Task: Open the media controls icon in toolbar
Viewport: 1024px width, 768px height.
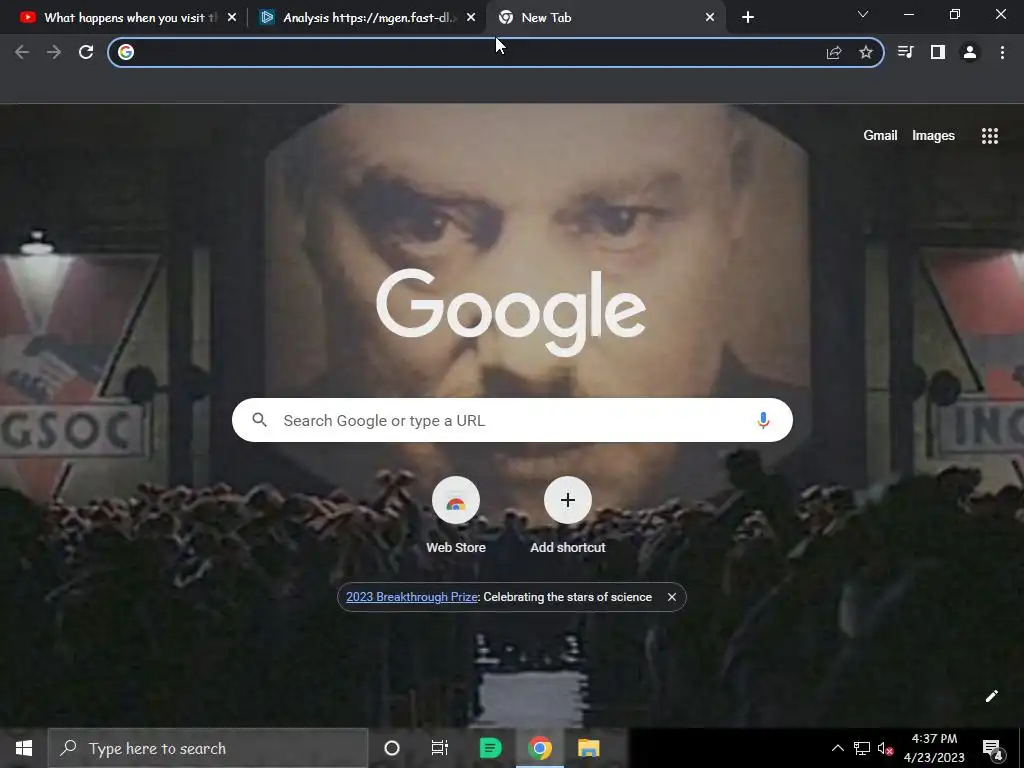Action: 905,52
